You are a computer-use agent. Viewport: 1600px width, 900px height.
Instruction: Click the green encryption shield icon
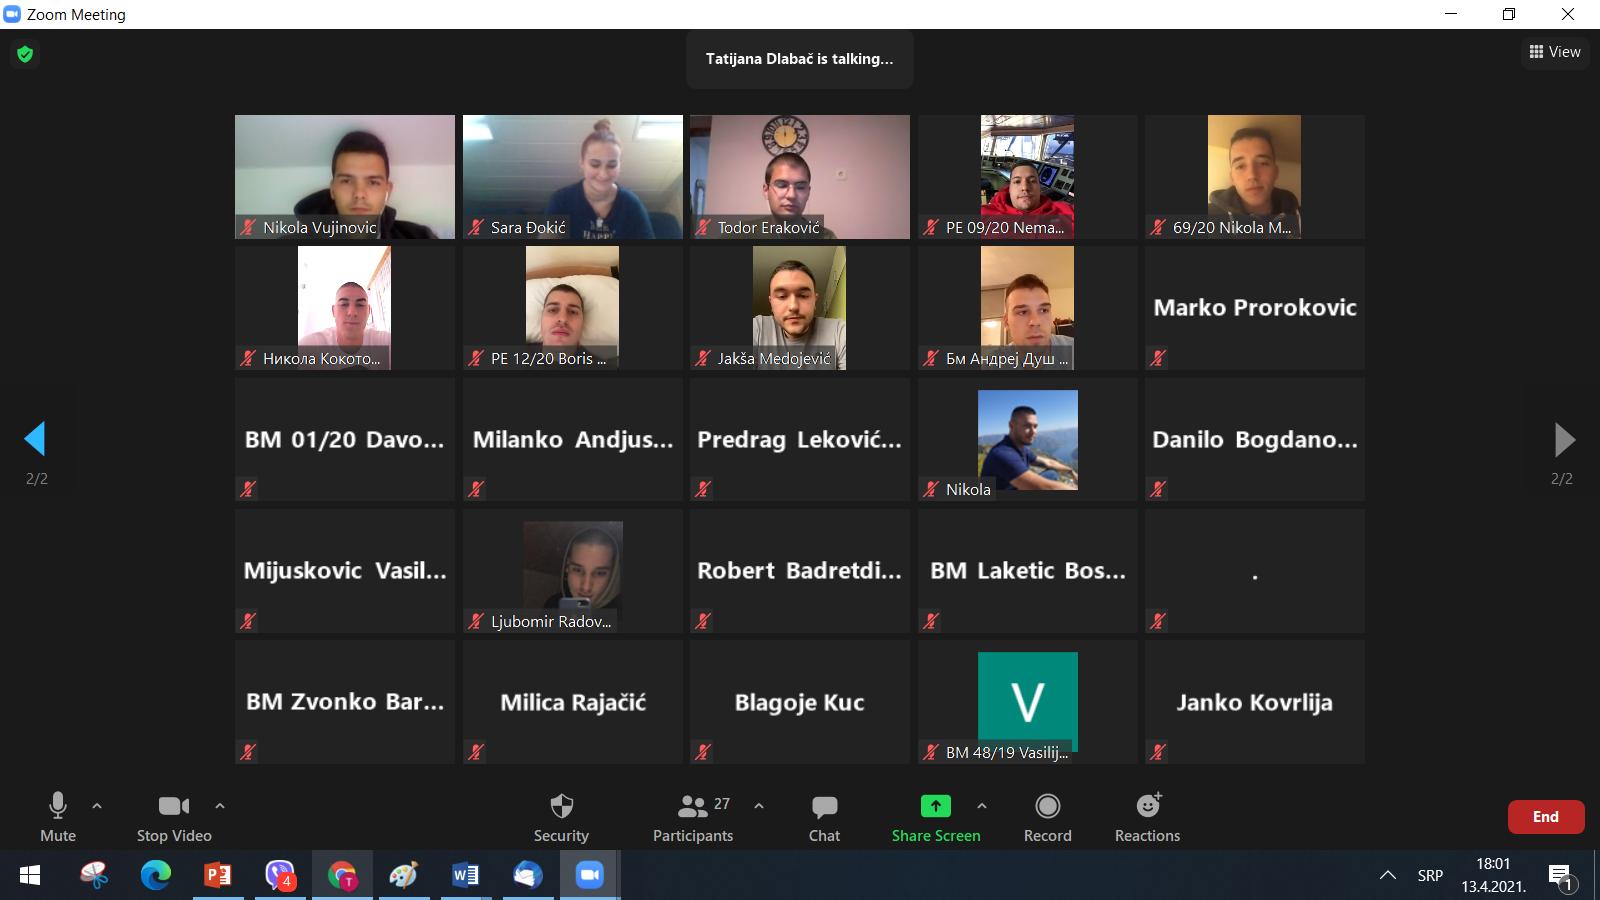coord(25,54)
